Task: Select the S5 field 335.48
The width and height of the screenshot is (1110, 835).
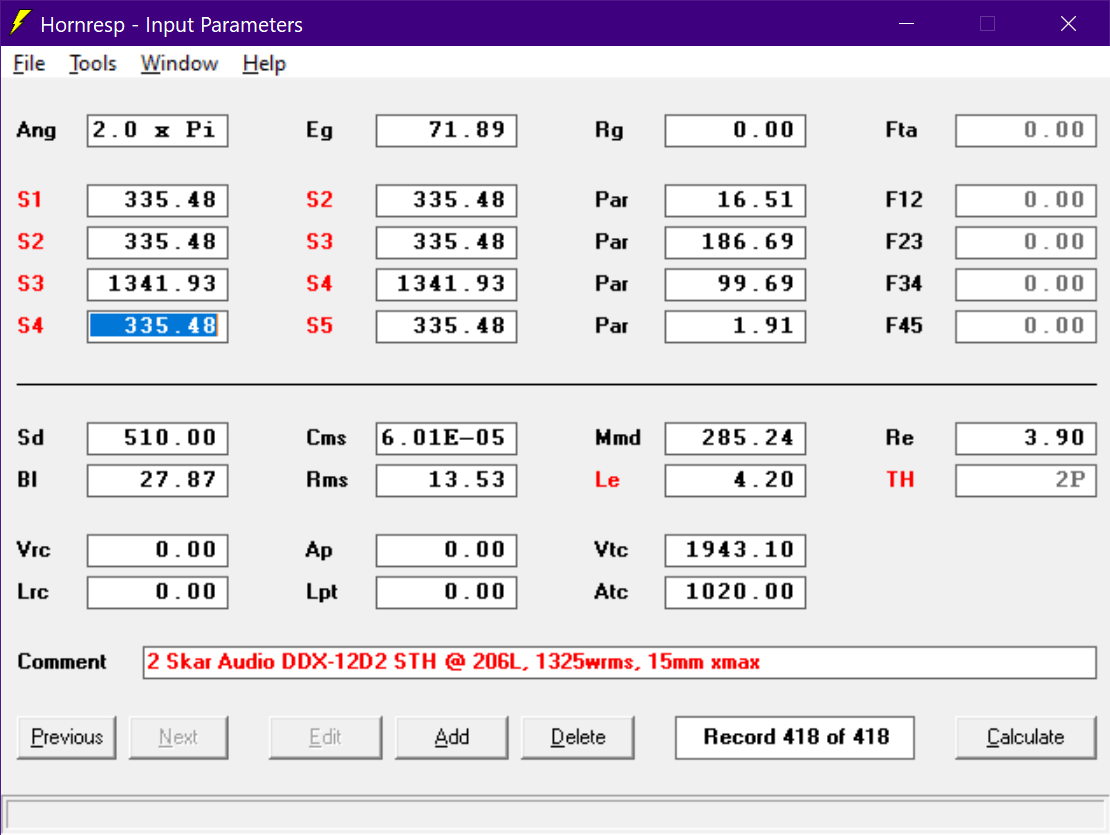Action: pyautogui.click(x=446, y=326)
